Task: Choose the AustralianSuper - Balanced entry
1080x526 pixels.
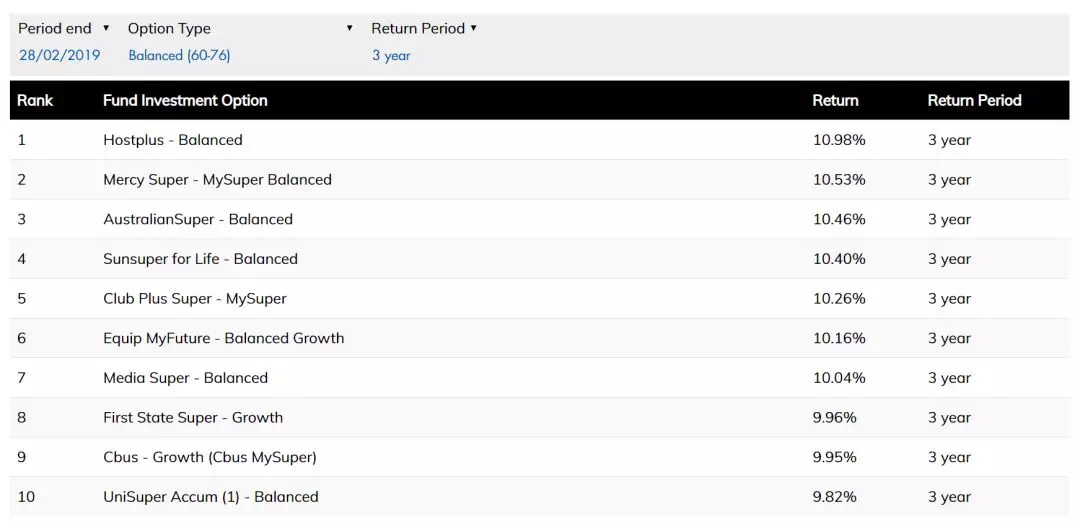Action: (x=540, y=220)
